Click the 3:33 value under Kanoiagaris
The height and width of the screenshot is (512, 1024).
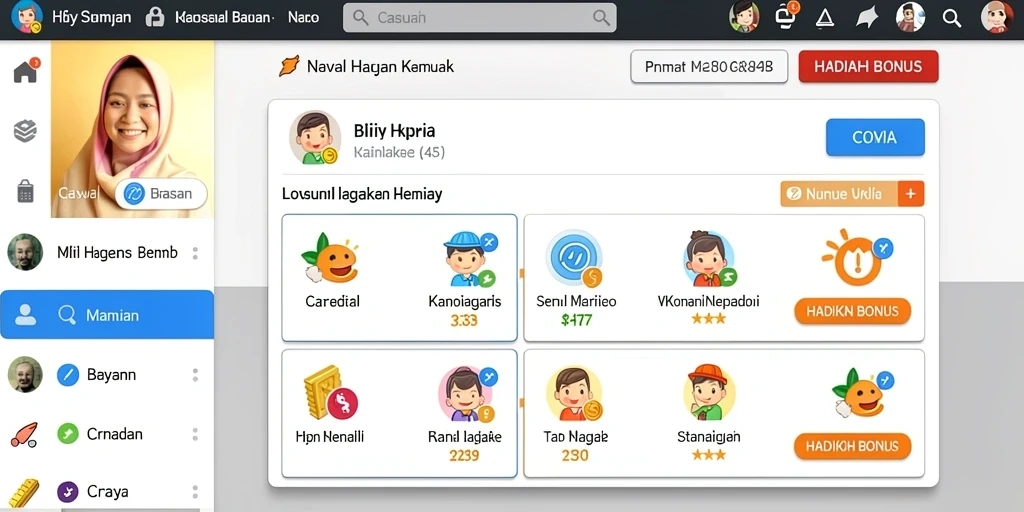[x=464, y=320]
